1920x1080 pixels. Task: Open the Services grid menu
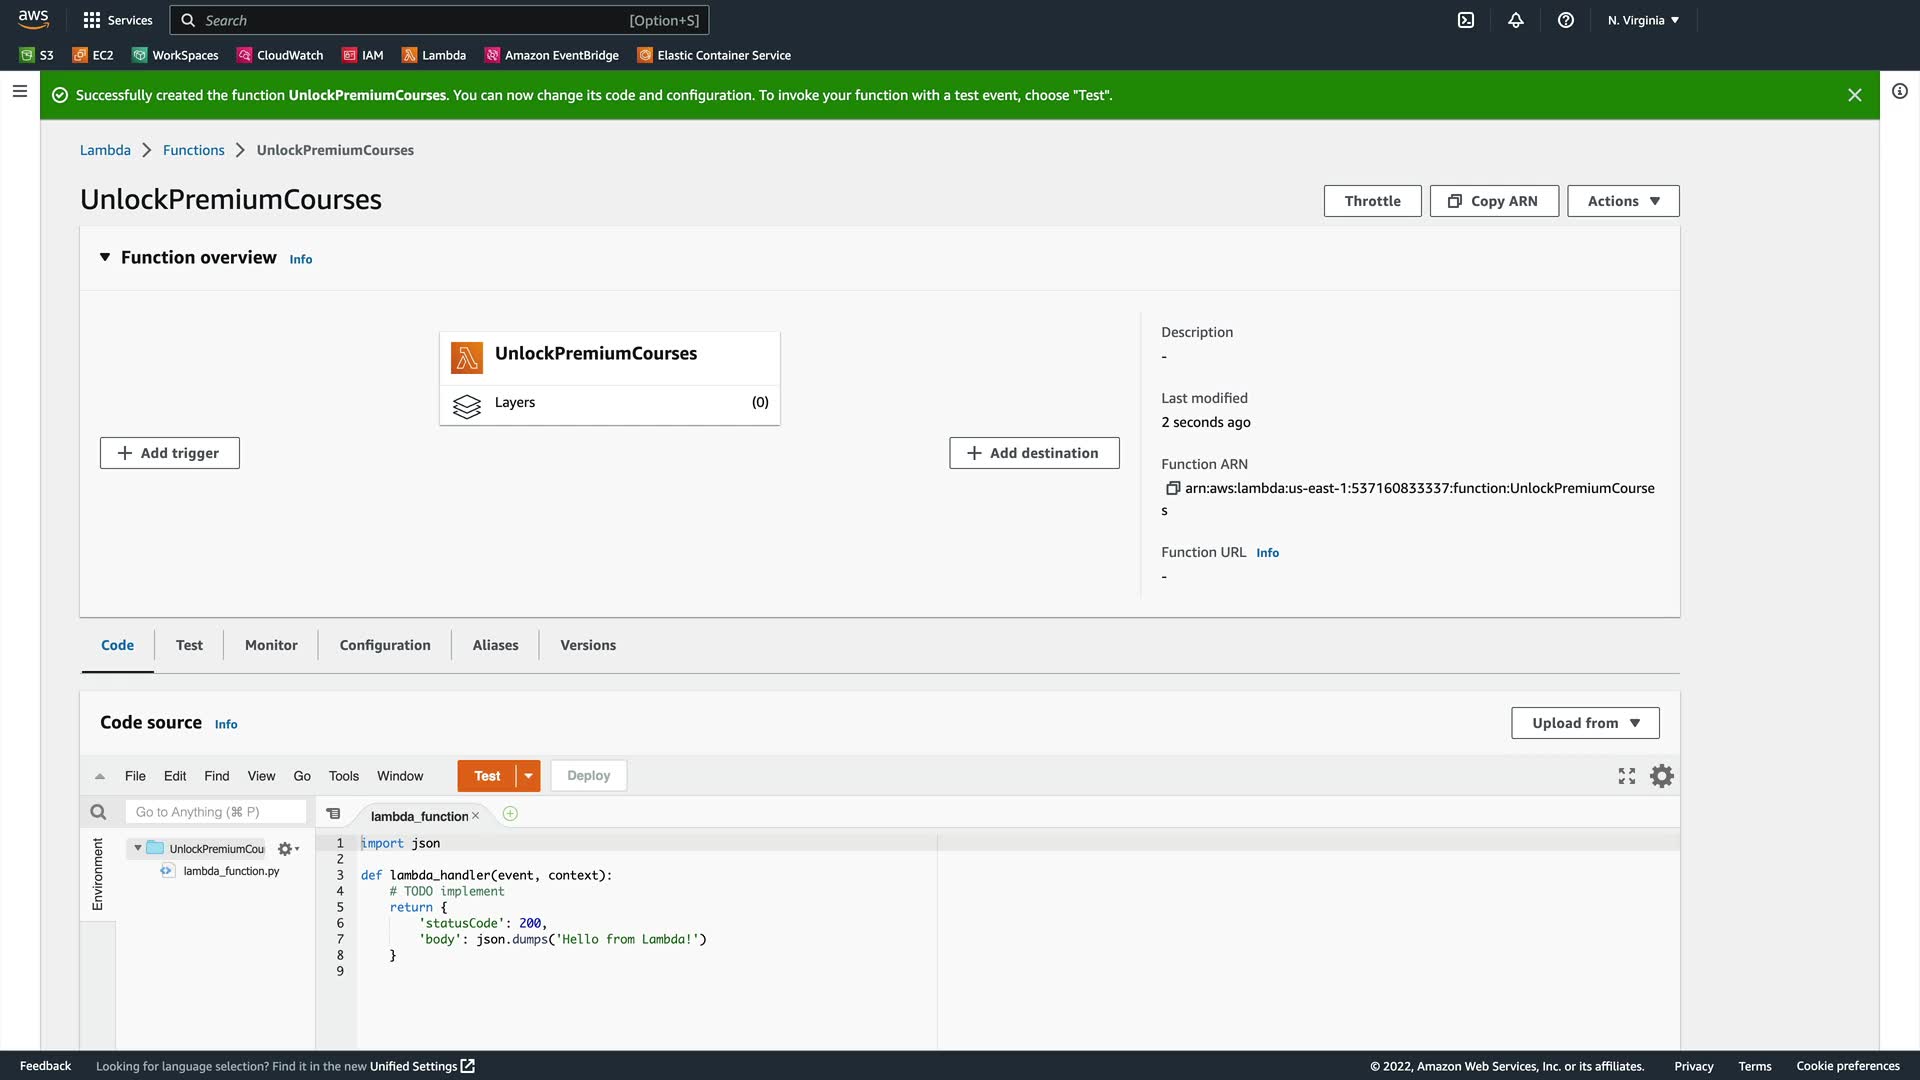(92, 20)
